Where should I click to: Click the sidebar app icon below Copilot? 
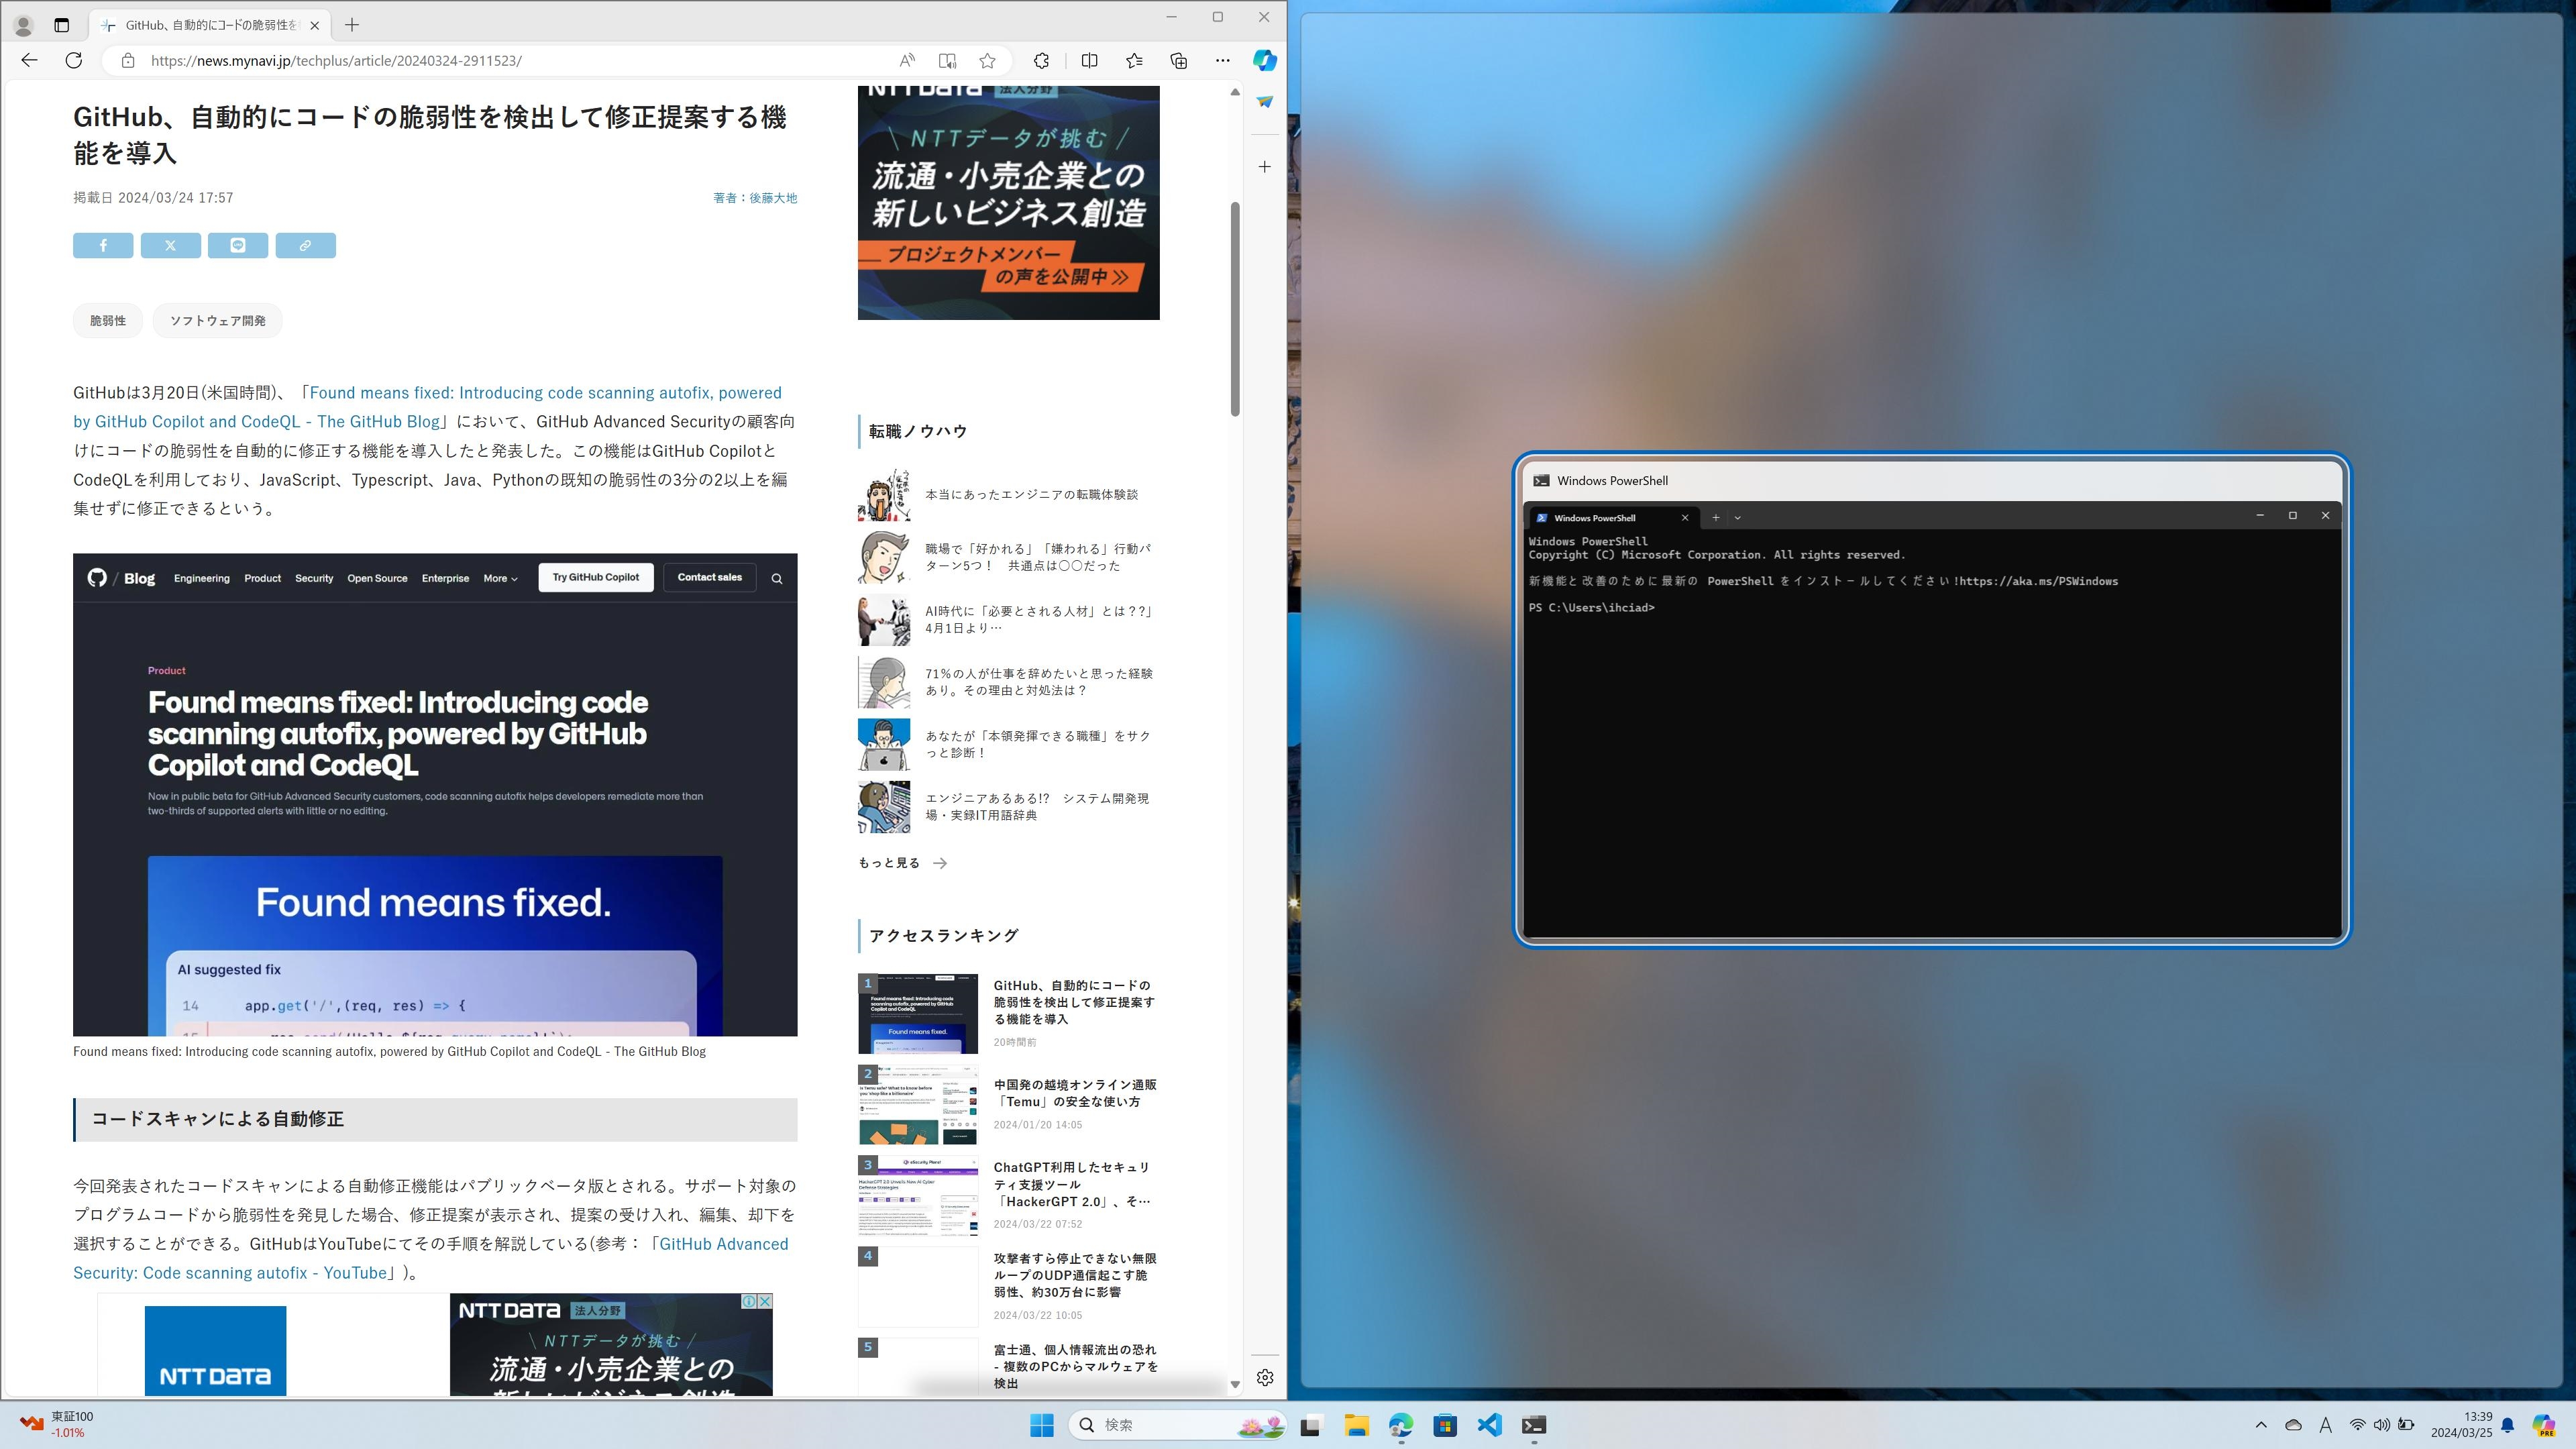pyautogui.click(x=1265, y=102)
